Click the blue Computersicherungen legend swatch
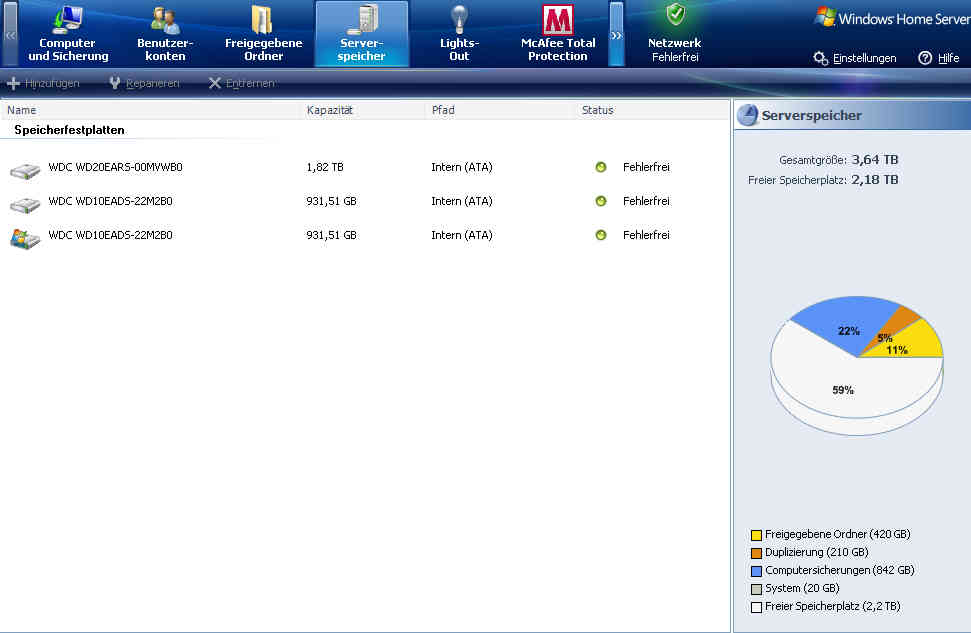 click(756, 571)
